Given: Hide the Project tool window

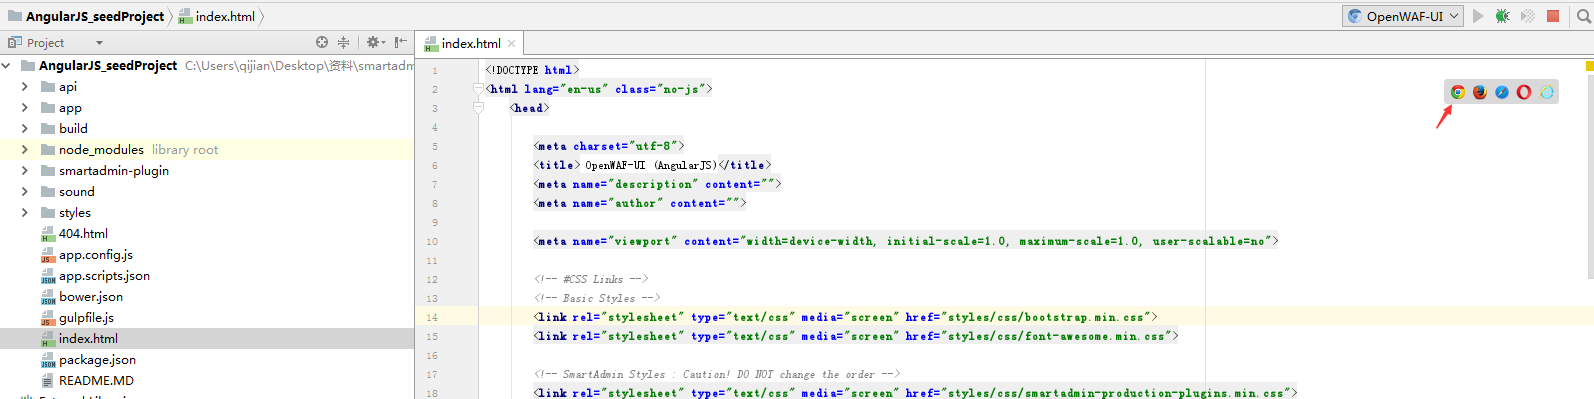Looking at the screenshot, I should tap(401, 42).
